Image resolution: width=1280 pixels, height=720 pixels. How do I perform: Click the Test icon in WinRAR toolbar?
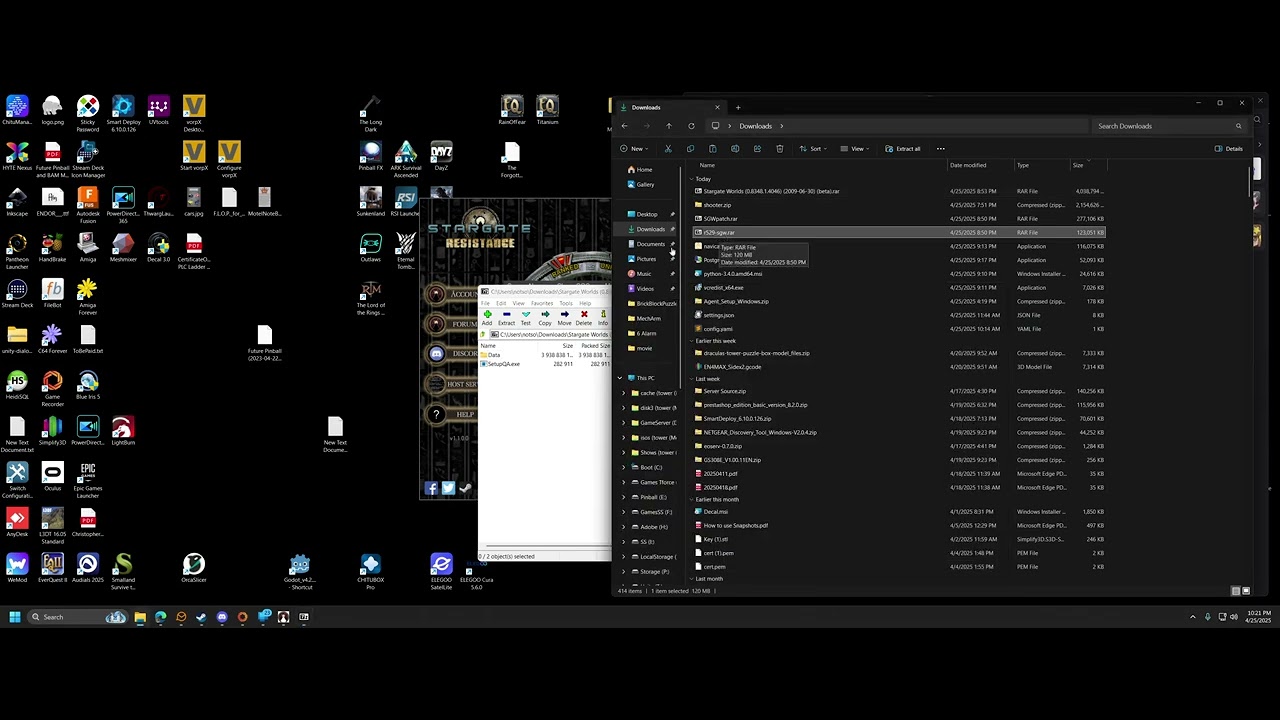point(525,318)
